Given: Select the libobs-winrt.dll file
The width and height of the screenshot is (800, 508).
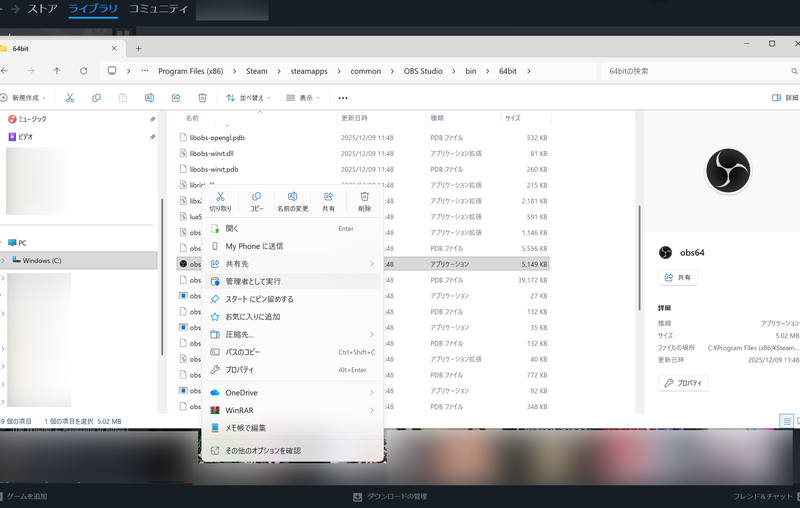Looking at the screenshot, I should 211,154.
